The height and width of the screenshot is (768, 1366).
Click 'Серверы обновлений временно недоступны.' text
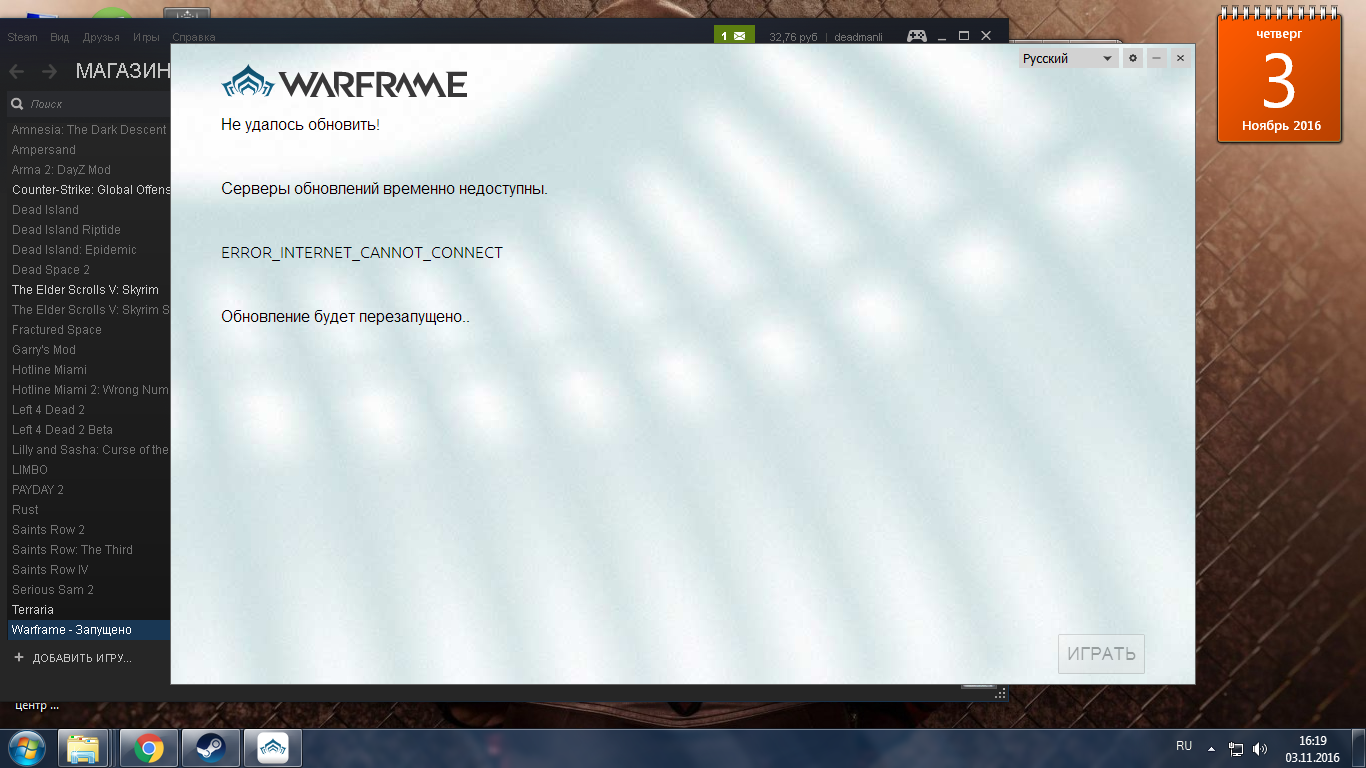coord(384,189)
